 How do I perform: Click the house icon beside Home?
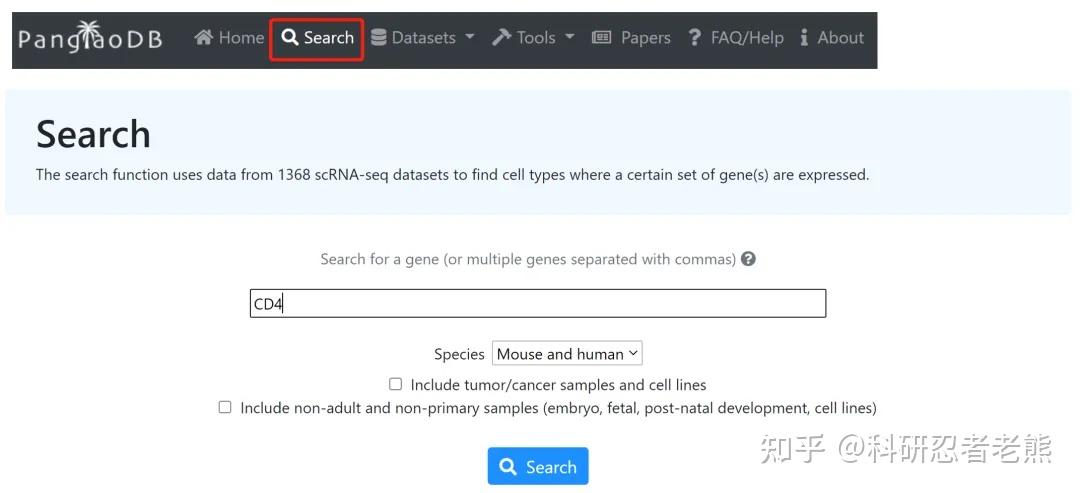(x=204, y=38)
